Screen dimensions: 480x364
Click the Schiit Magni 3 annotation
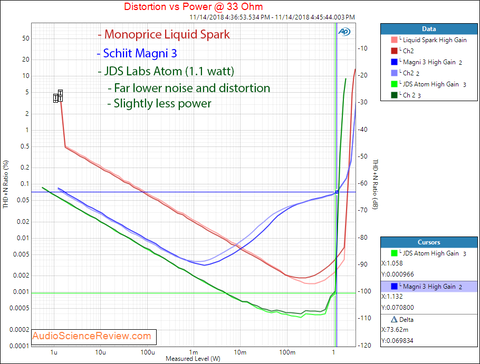coord(137,53)
